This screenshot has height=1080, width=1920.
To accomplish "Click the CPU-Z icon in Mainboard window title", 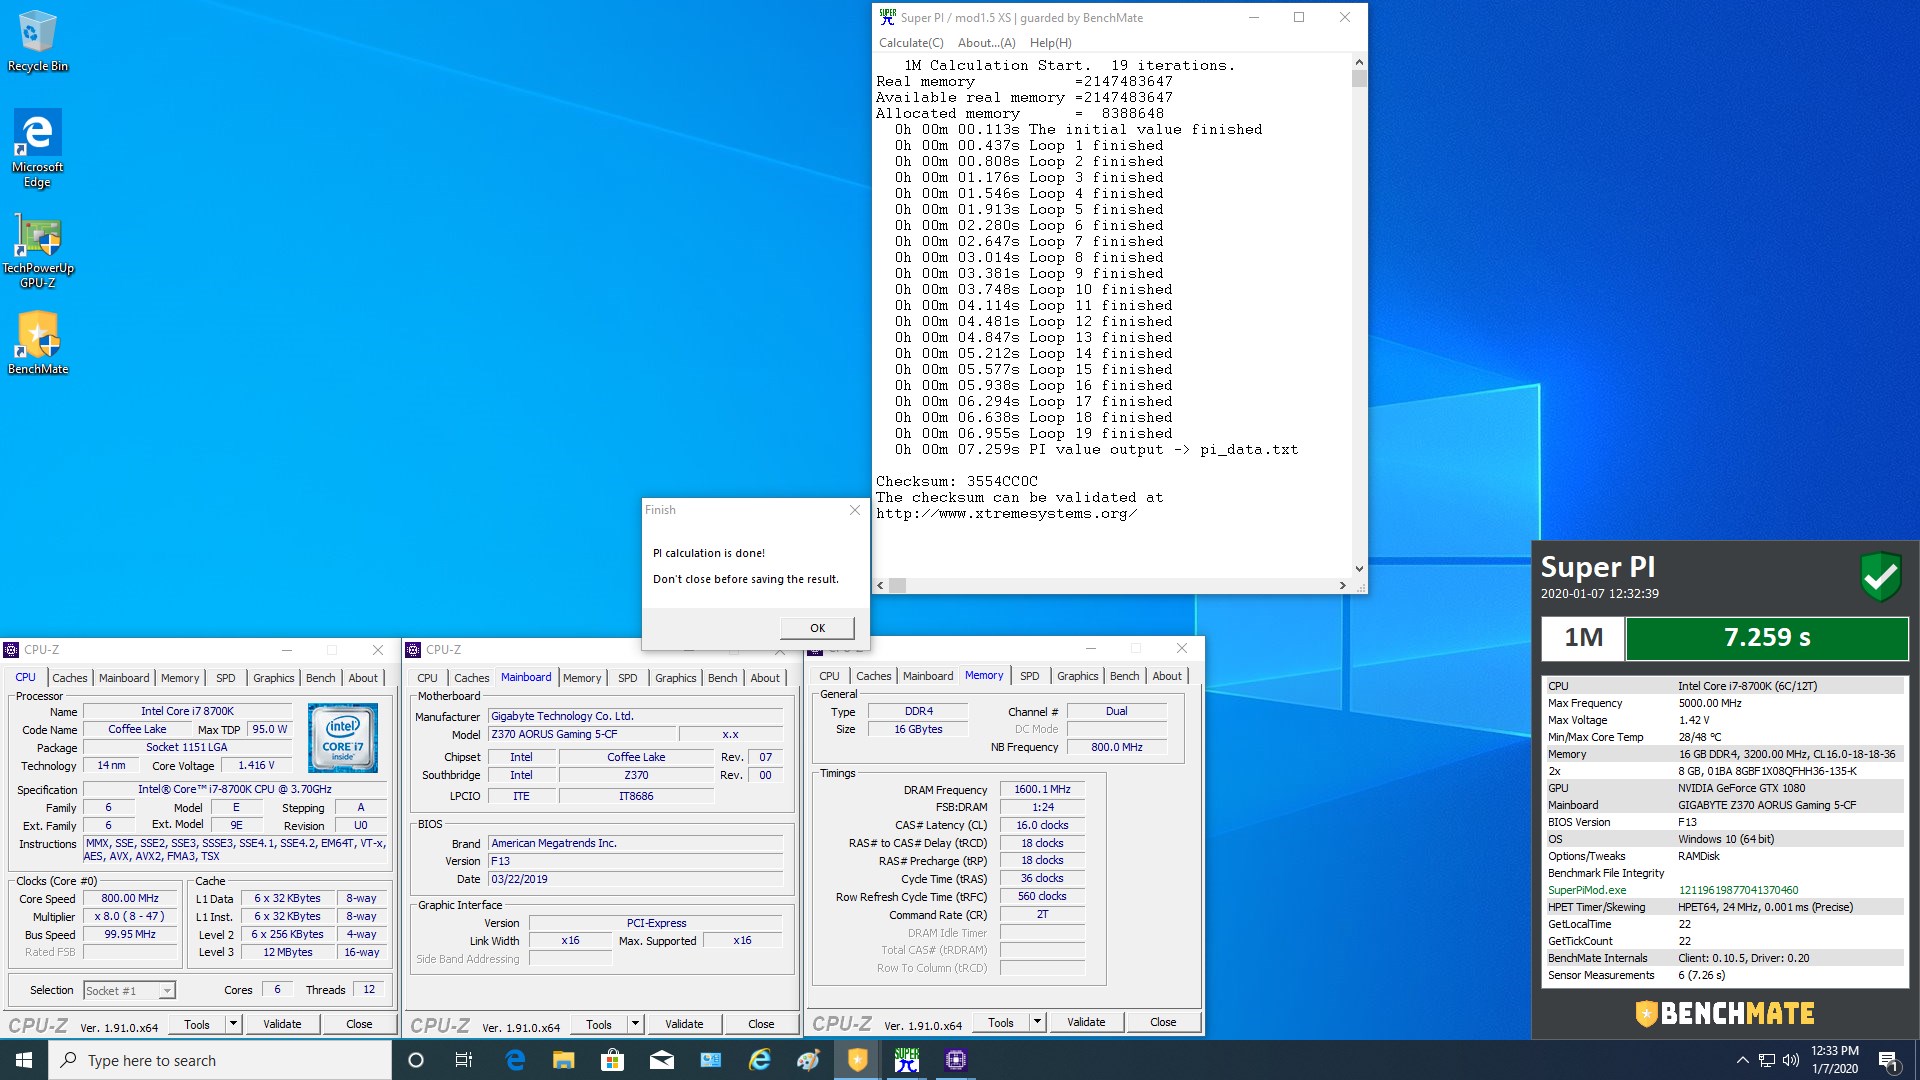I will click(x=413, y=650).
